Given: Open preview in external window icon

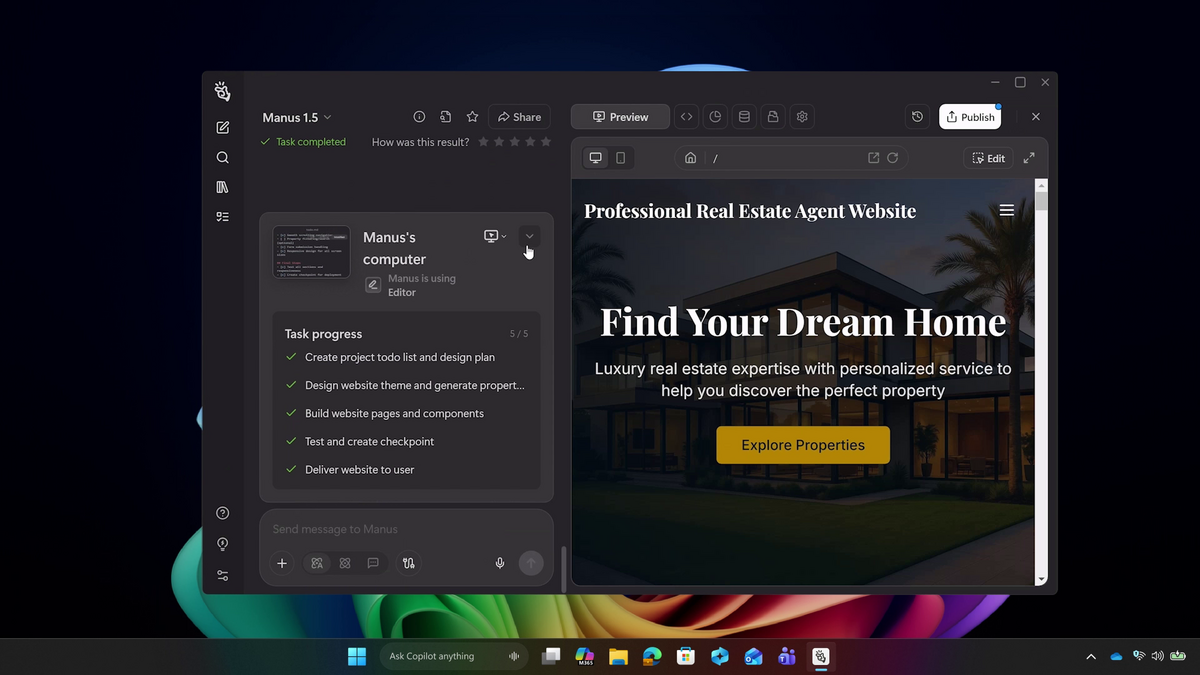Looking at the screenshot, I should (873, 158).
